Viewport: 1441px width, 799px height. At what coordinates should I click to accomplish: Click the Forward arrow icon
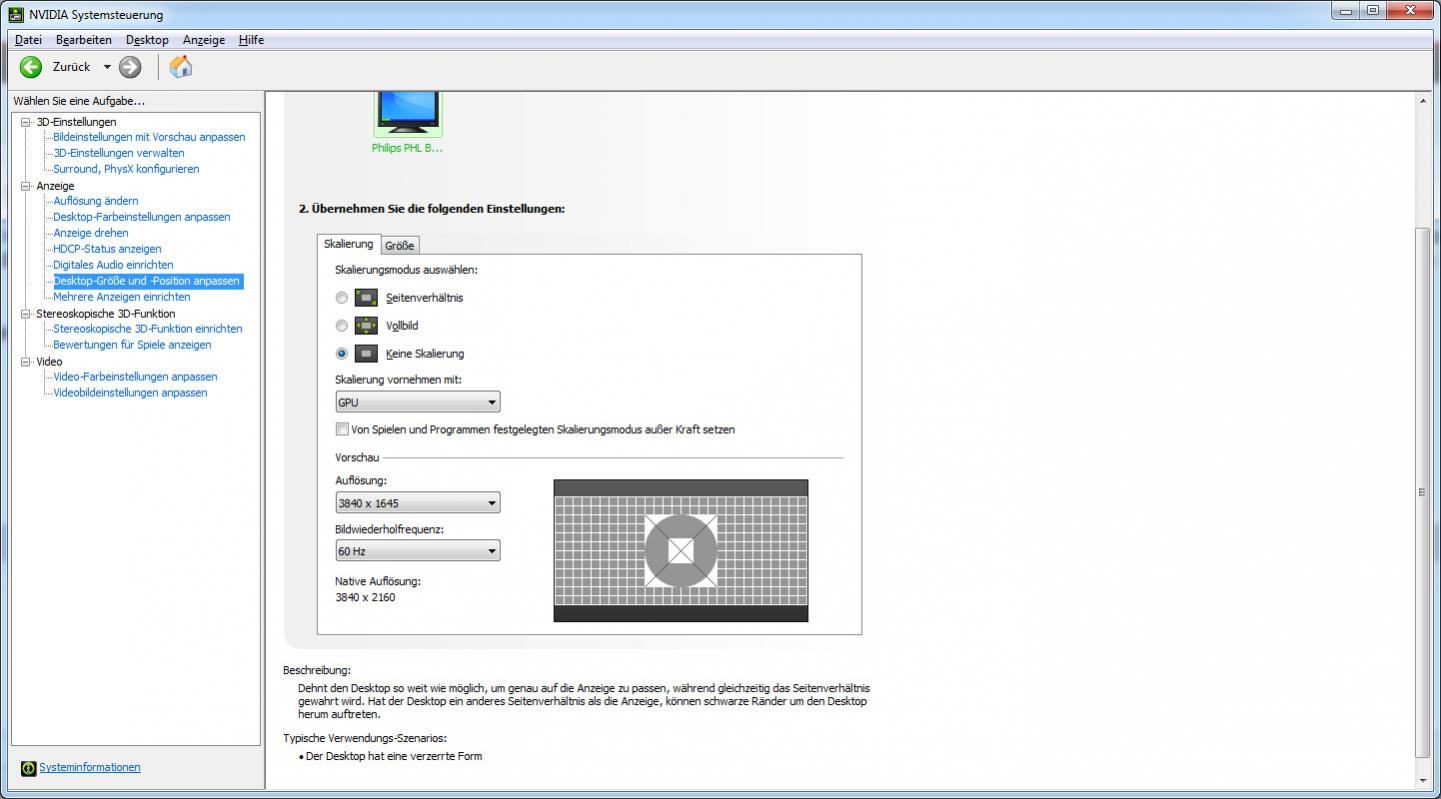point(130,67)
